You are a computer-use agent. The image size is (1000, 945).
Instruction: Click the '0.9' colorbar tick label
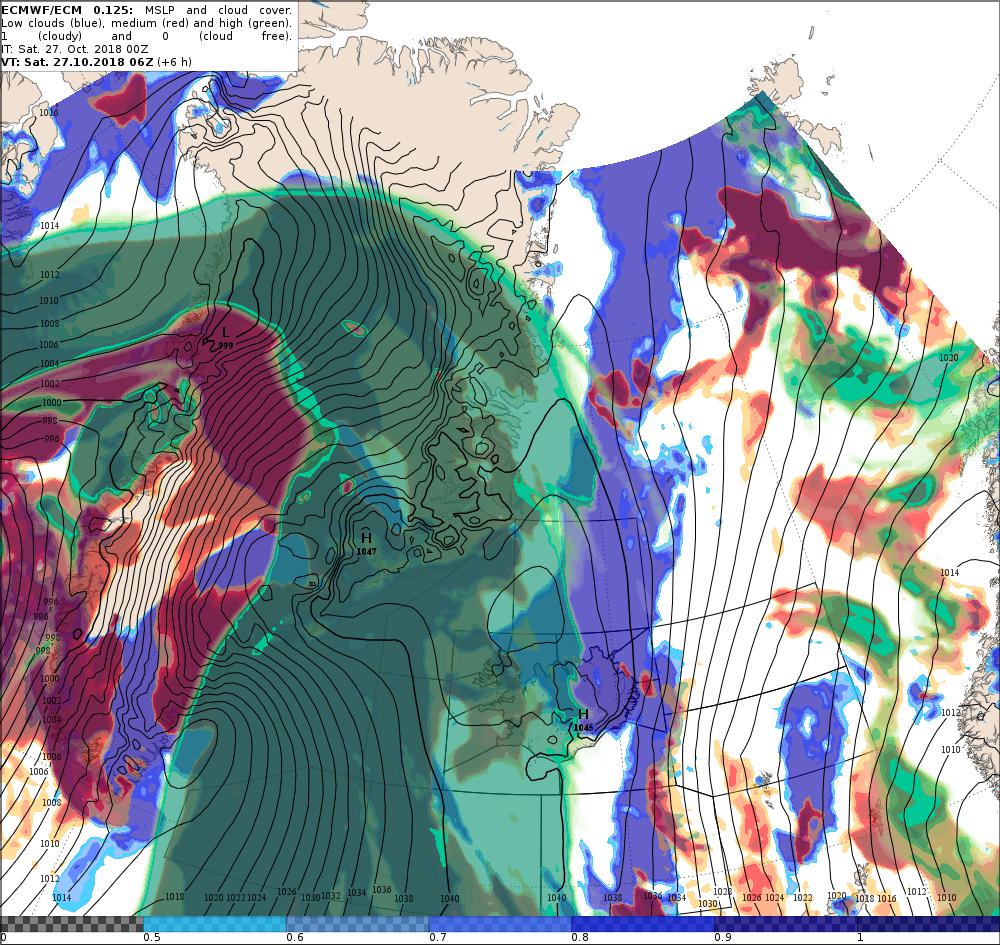point(723,937)
